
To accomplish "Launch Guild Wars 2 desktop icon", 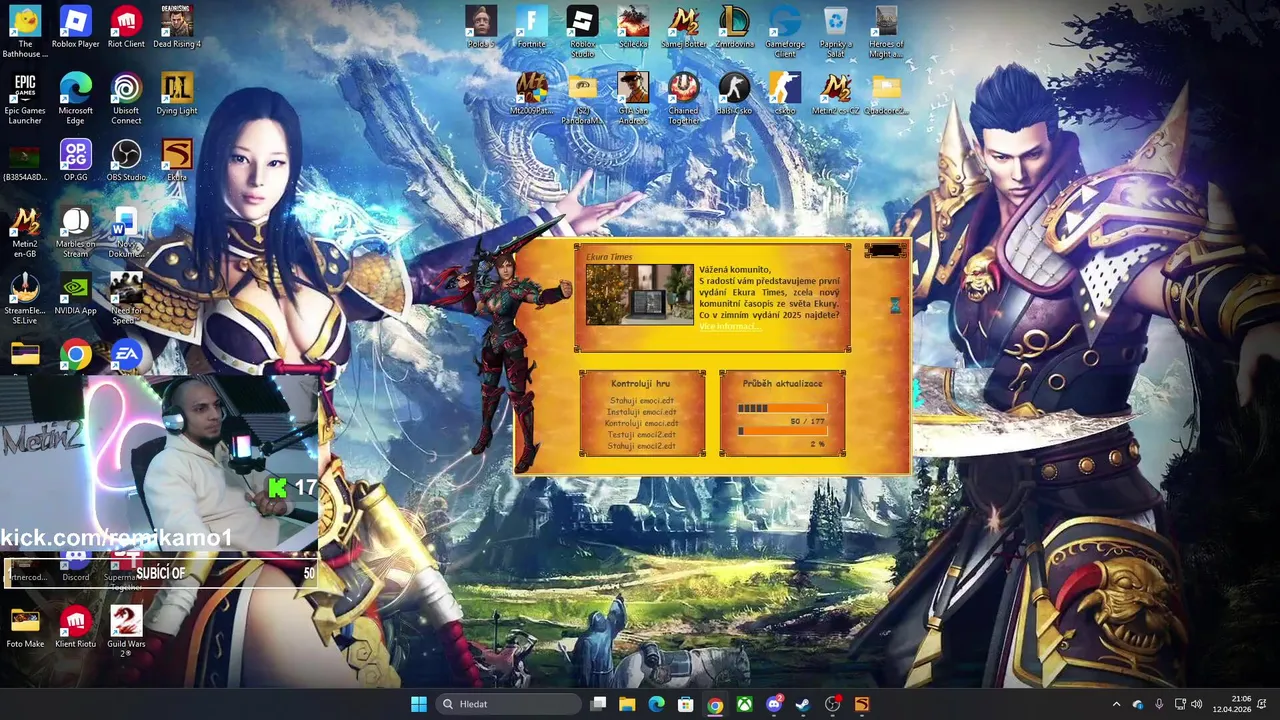I will click(126, 632).
